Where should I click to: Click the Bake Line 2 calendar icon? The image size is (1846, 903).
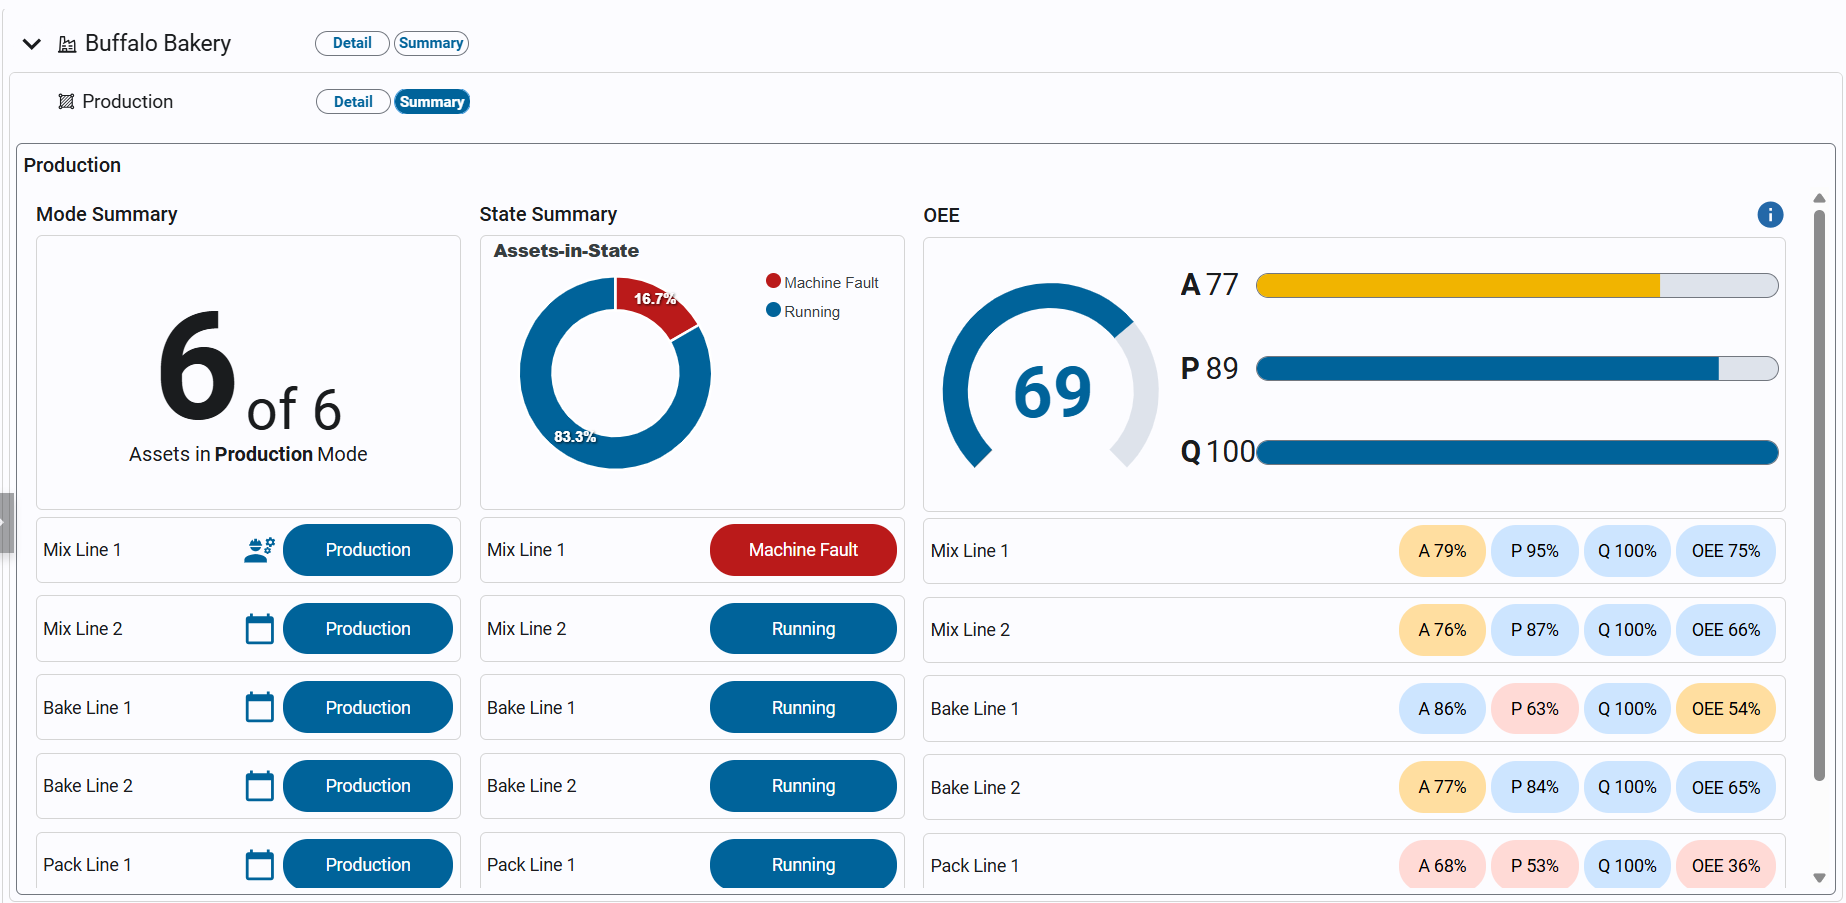(x=259, y=786)
